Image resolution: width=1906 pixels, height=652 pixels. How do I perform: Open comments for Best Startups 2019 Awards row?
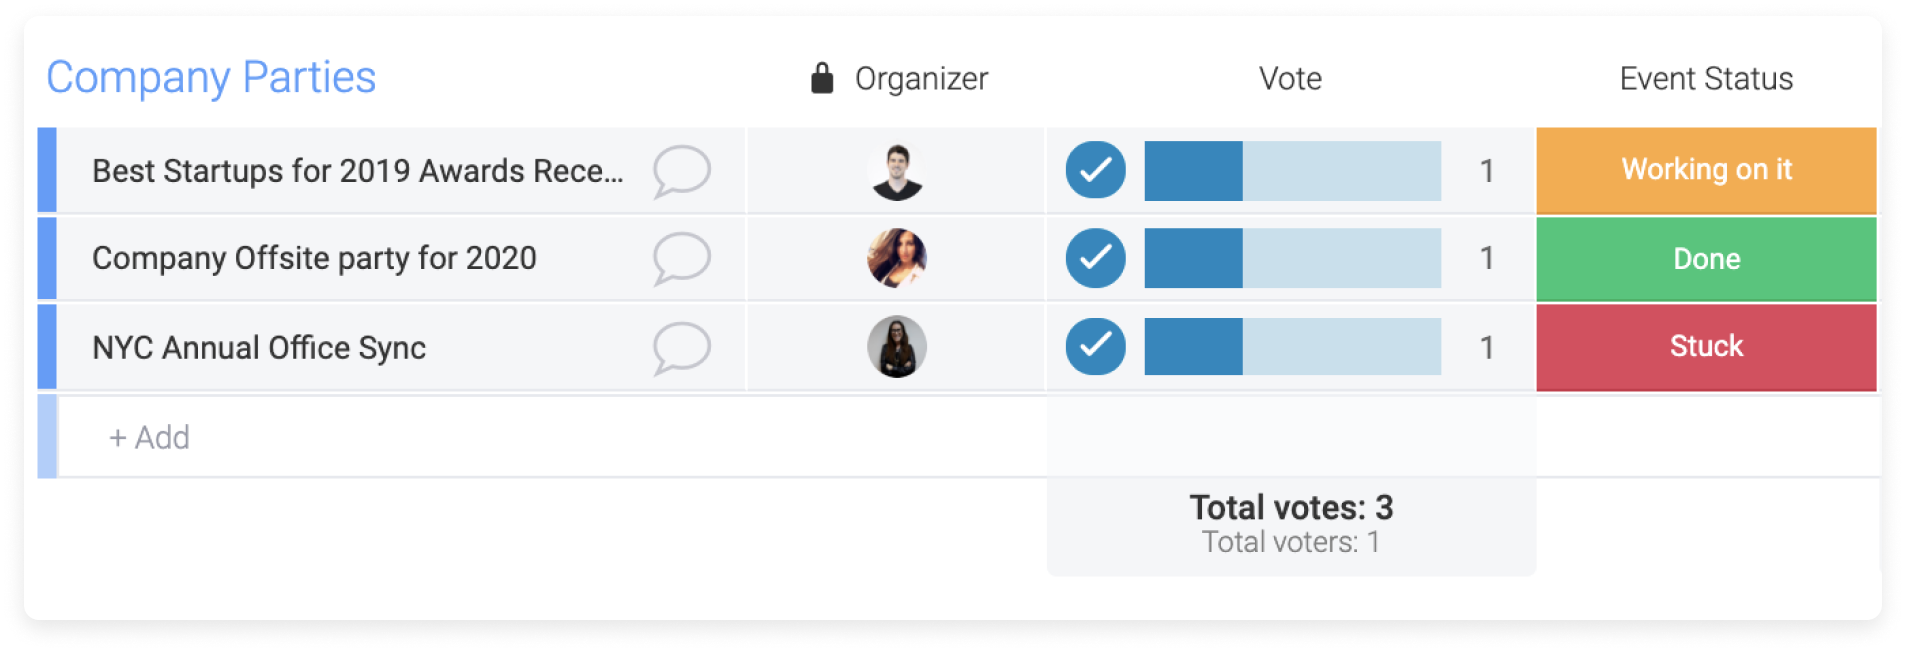click(681, 171)
